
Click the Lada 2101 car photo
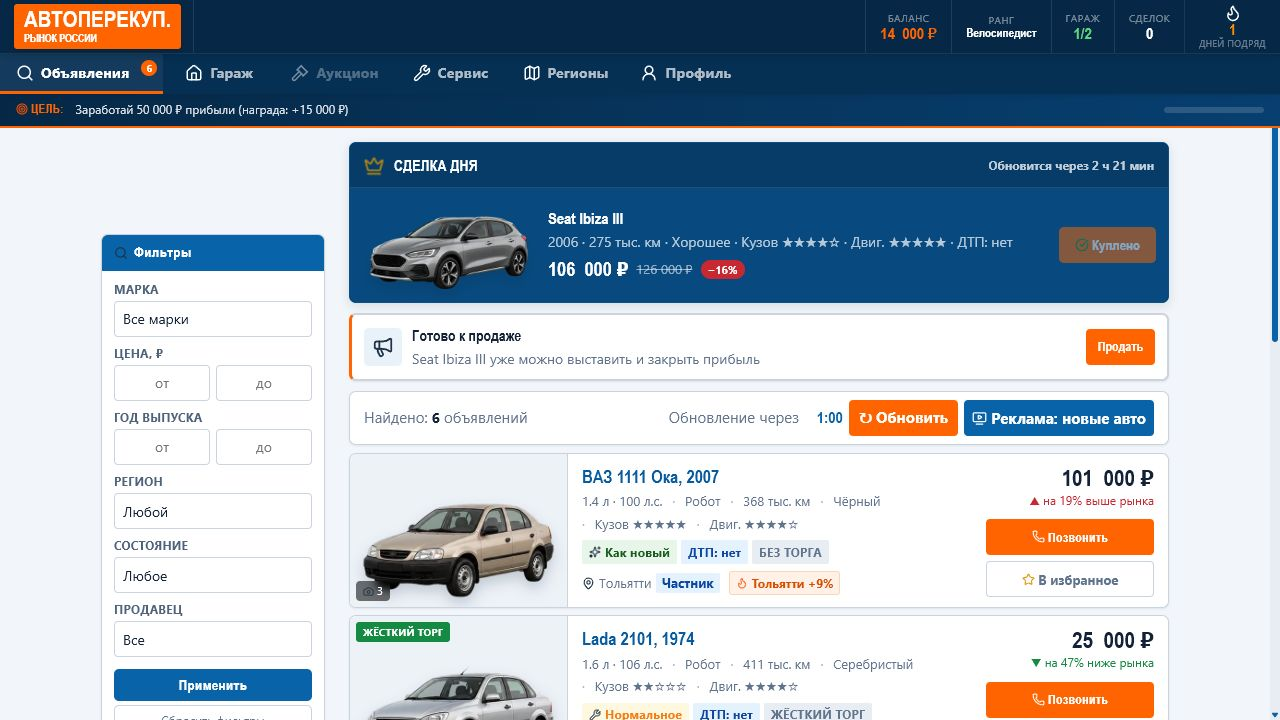(x=459, y=668)
